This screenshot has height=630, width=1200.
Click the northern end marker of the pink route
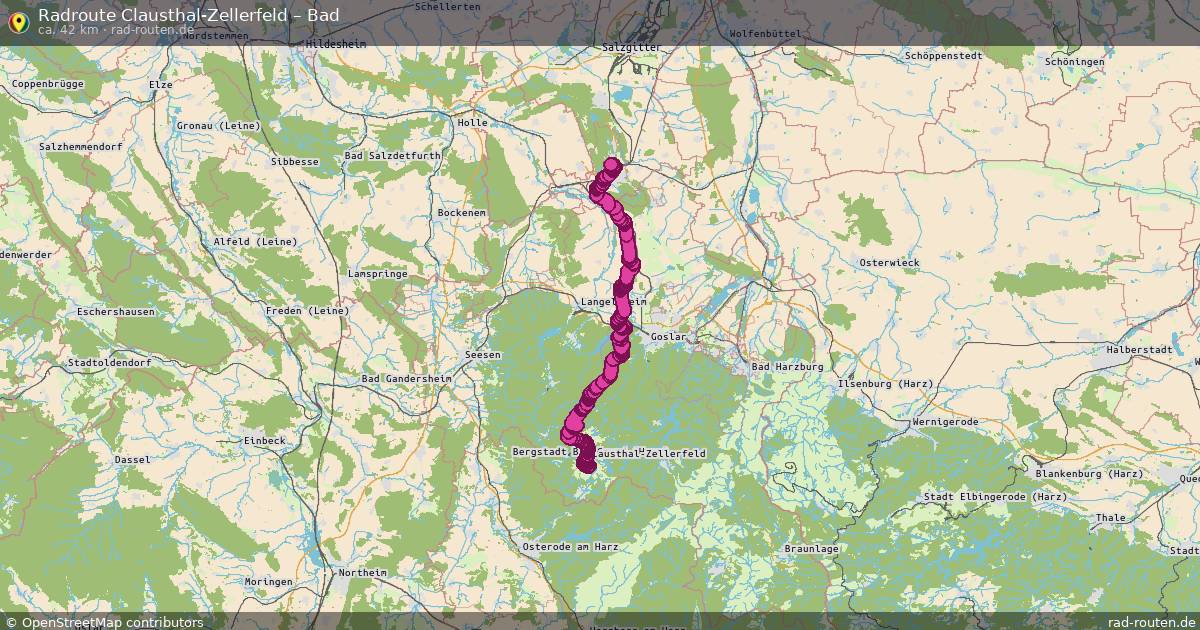[x=612, y=165]
